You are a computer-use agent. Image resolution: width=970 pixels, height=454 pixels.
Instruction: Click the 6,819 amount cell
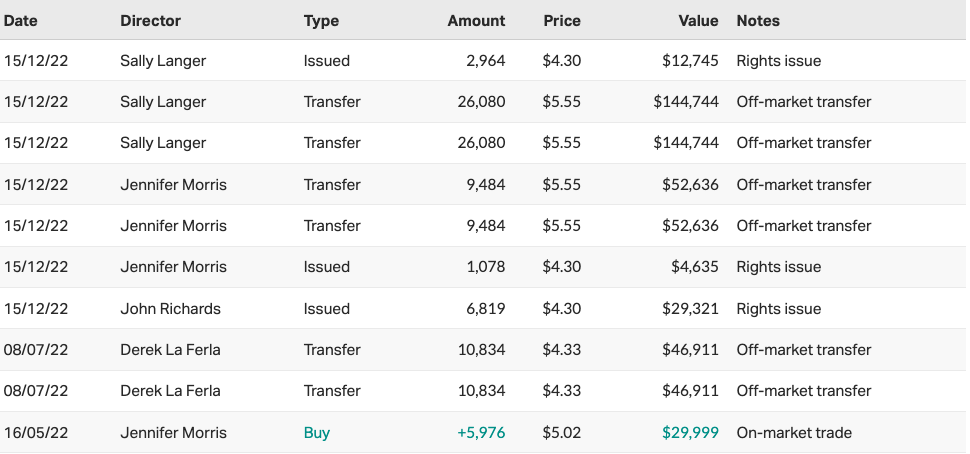click(485, 309)
